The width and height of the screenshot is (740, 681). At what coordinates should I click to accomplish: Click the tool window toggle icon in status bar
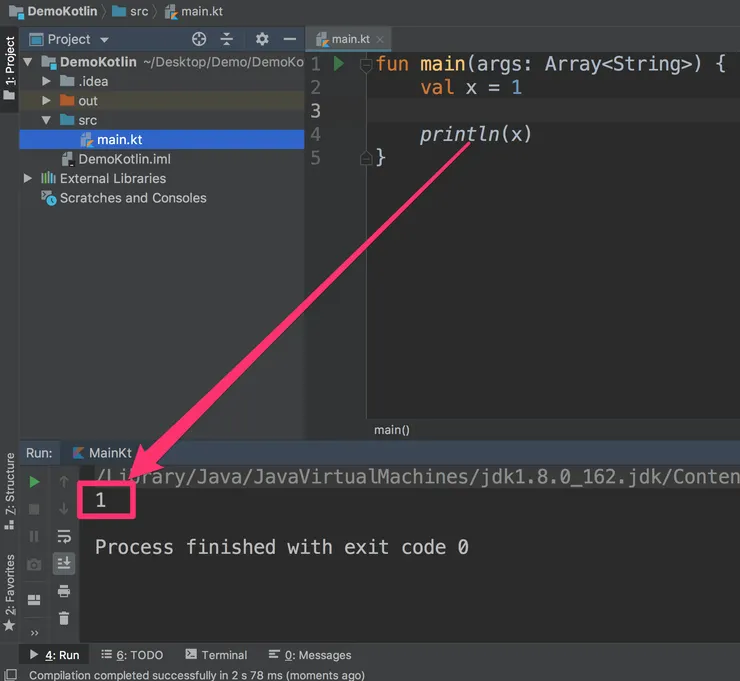(x=10, y=674)
